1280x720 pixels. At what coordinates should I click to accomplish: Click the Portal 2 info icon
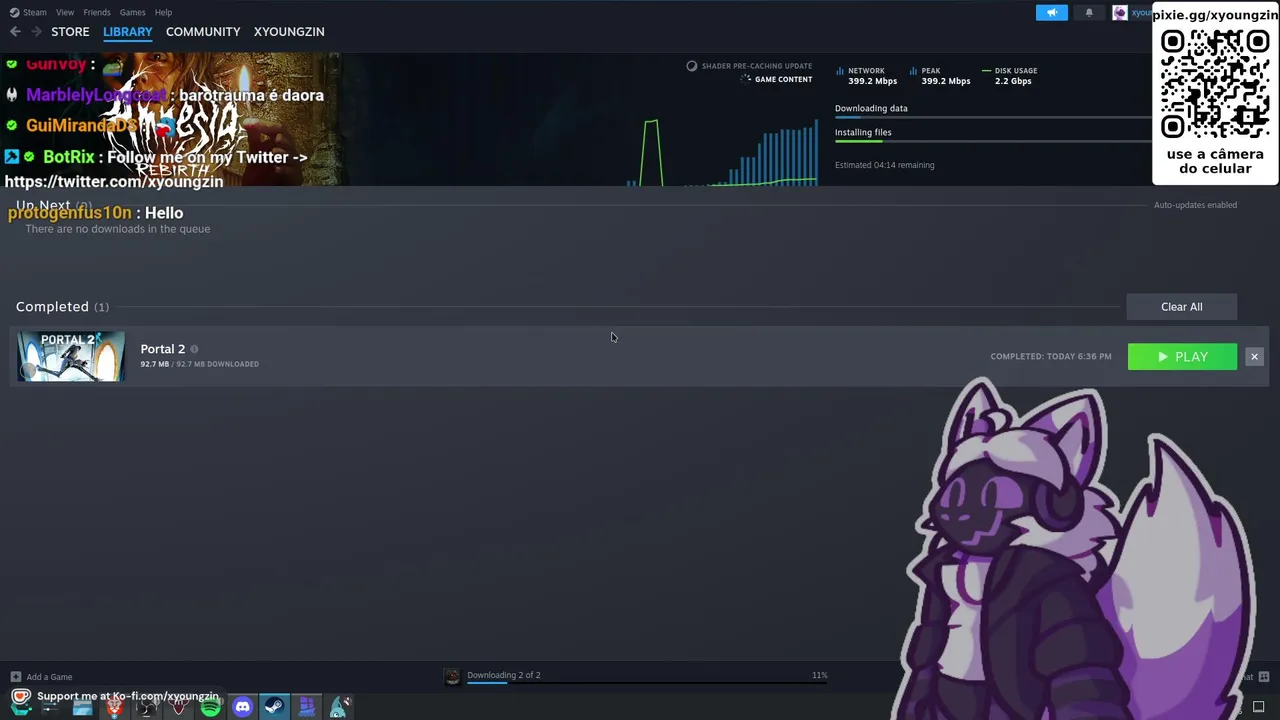tap(194, 349)
